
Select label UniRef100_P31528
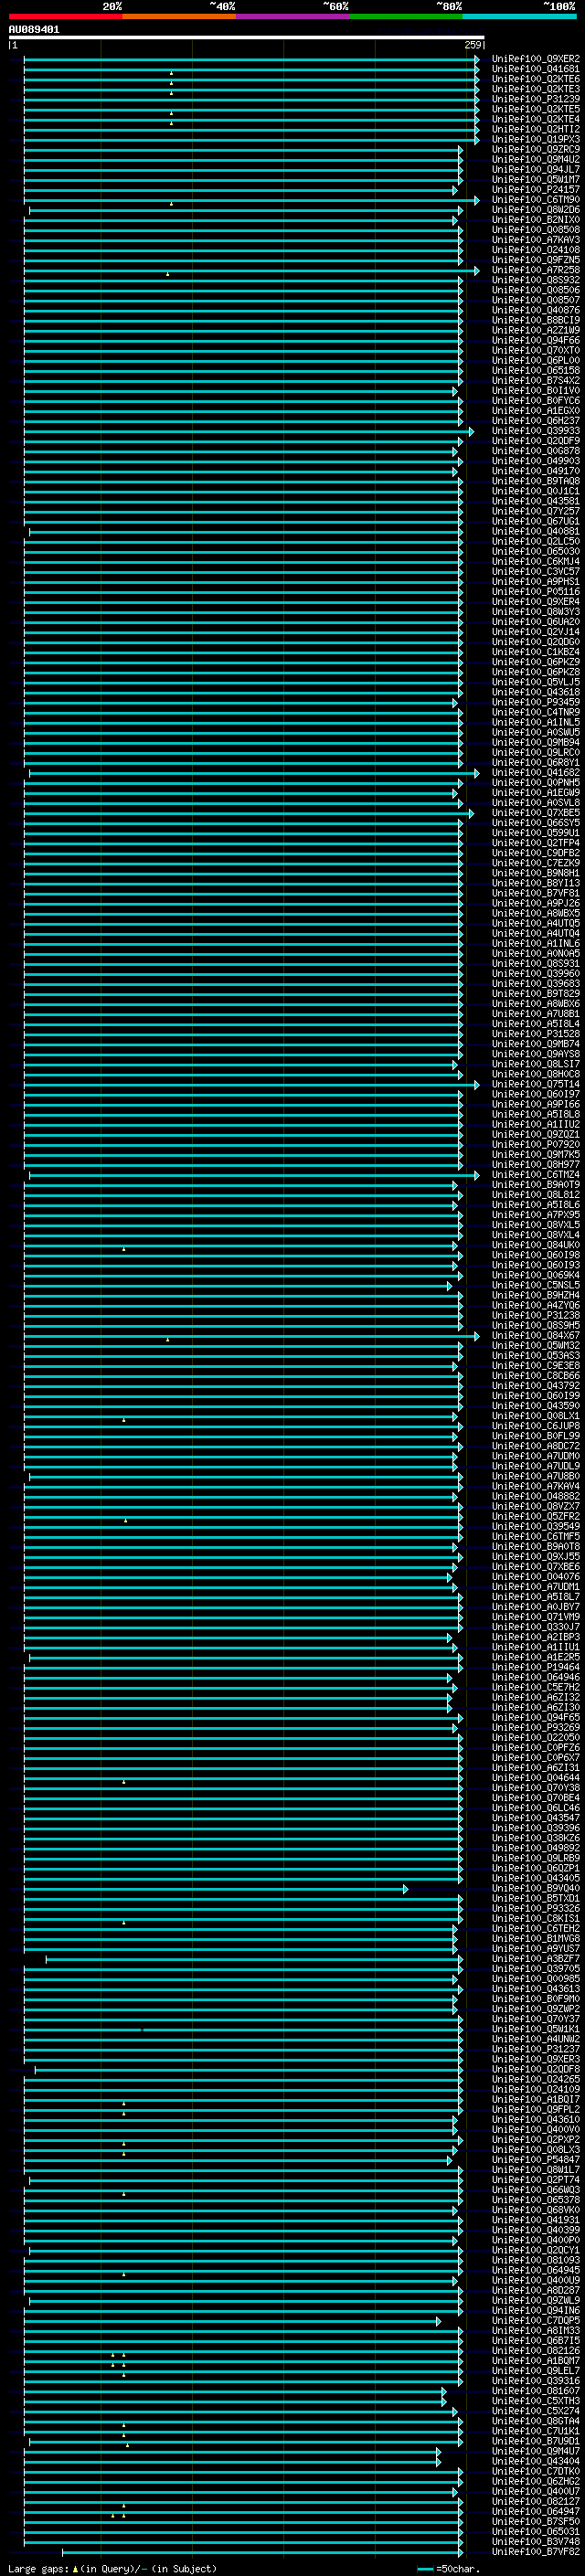pyautogui.click(x=536, y=1035)
